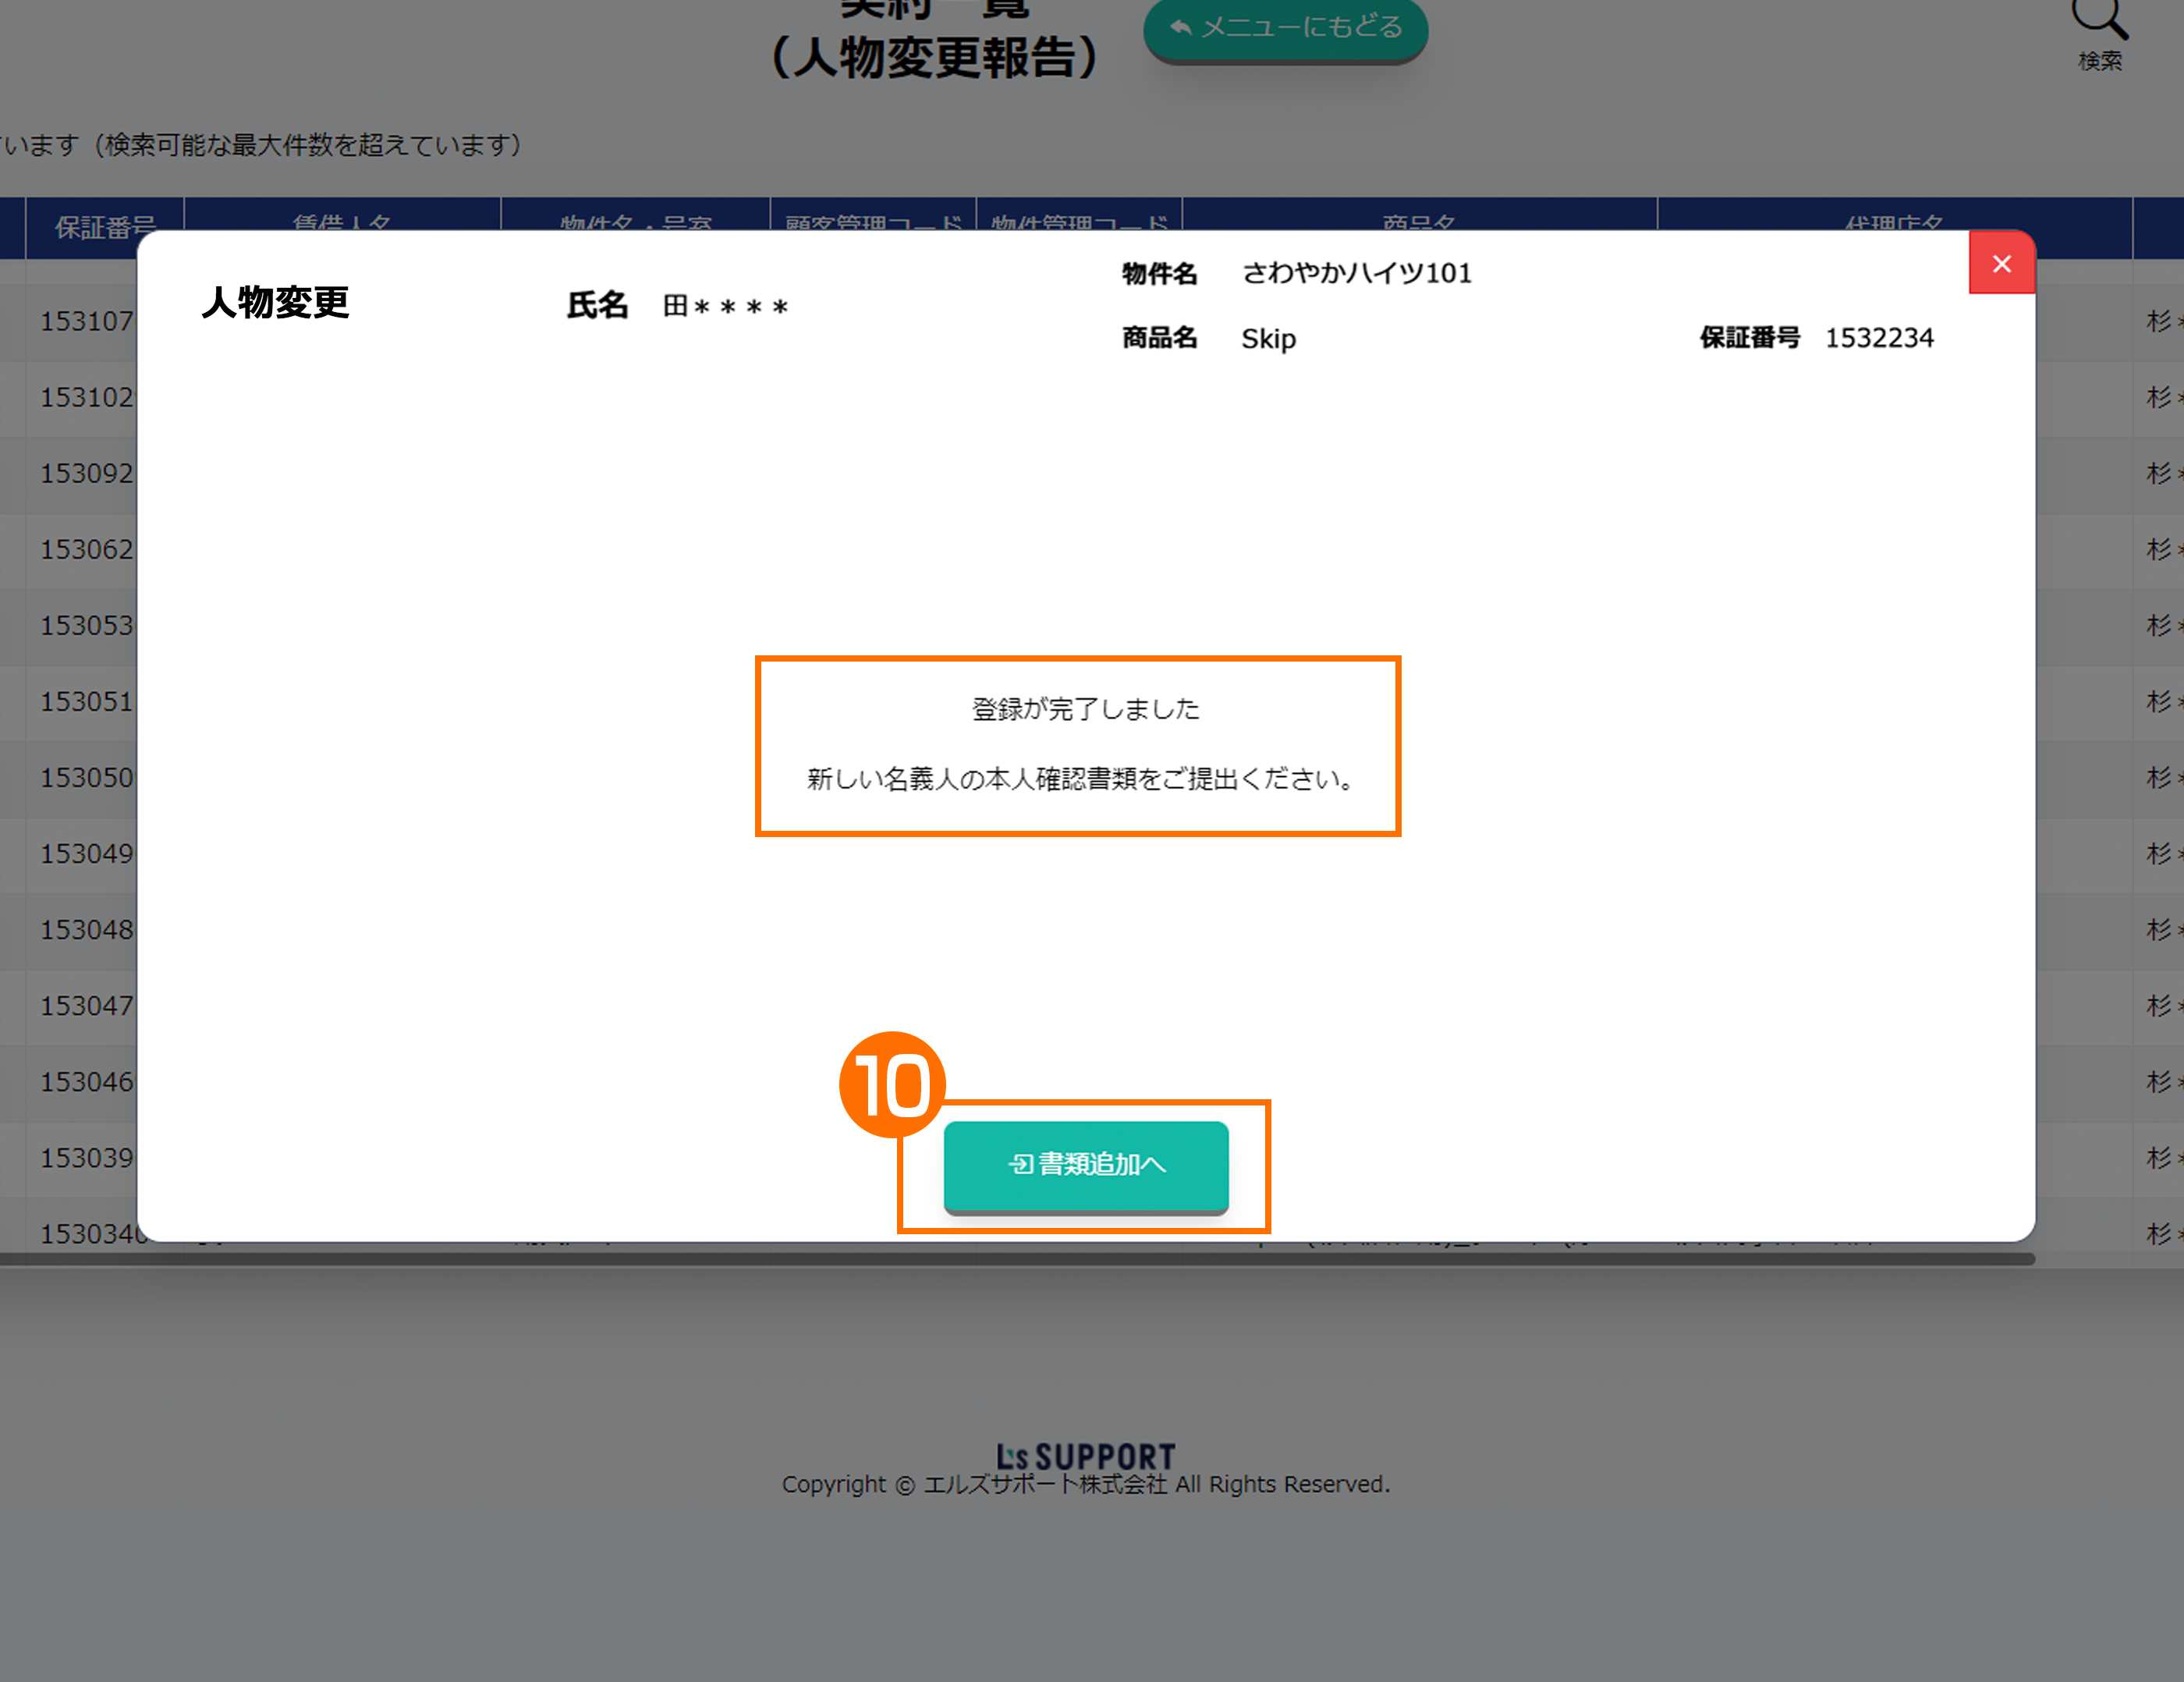The image size is (2184, 1682).
Task: Close the 人物変更 dialog with red X
Action: 2001,264
